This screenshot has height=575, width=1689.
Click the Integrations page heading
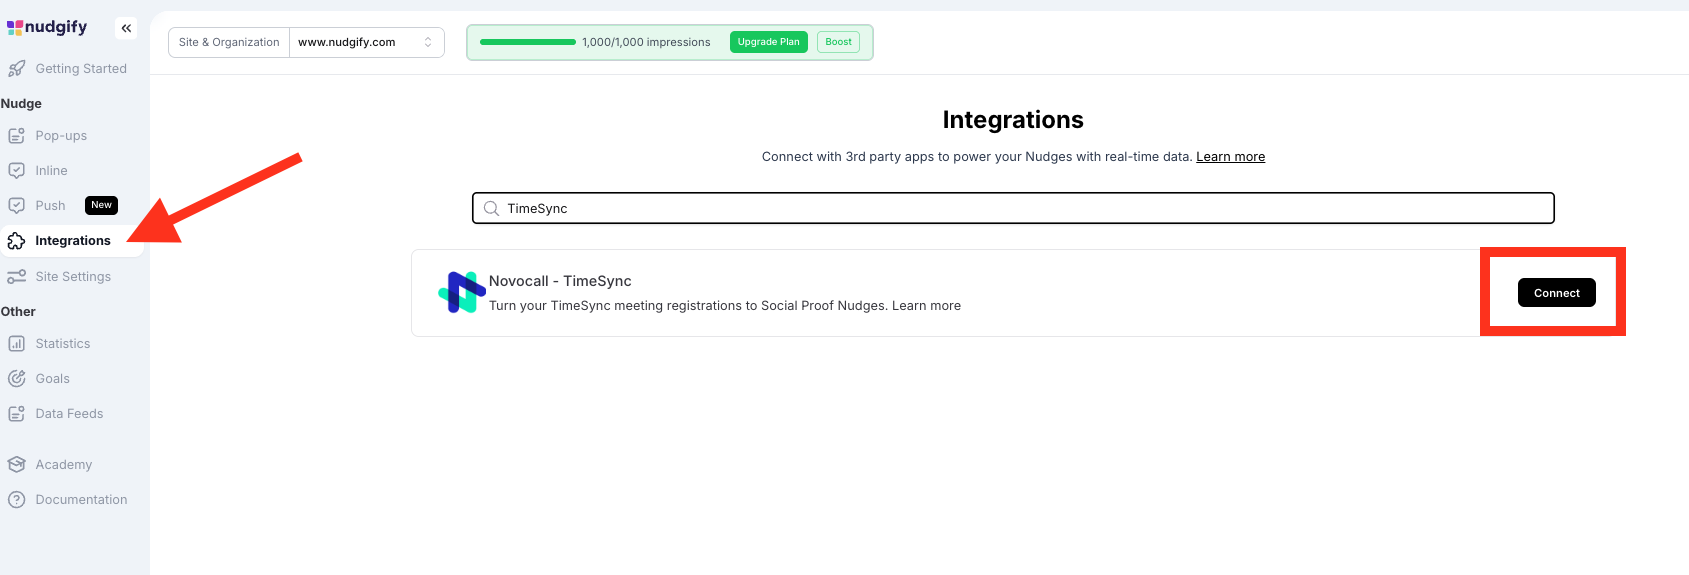[x=1013, y=120]
